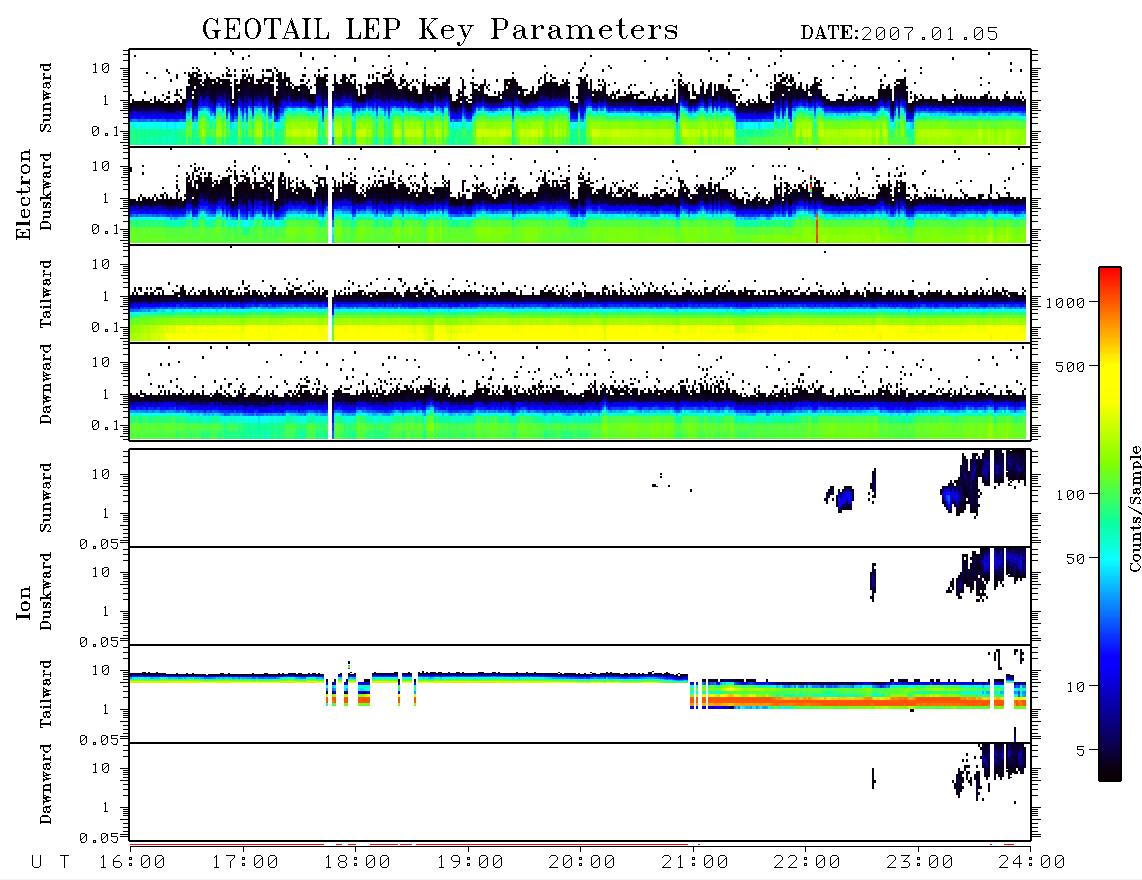Click the Electron 'Sunward' panel label
1142x880 pixels.
coord(46,98)
